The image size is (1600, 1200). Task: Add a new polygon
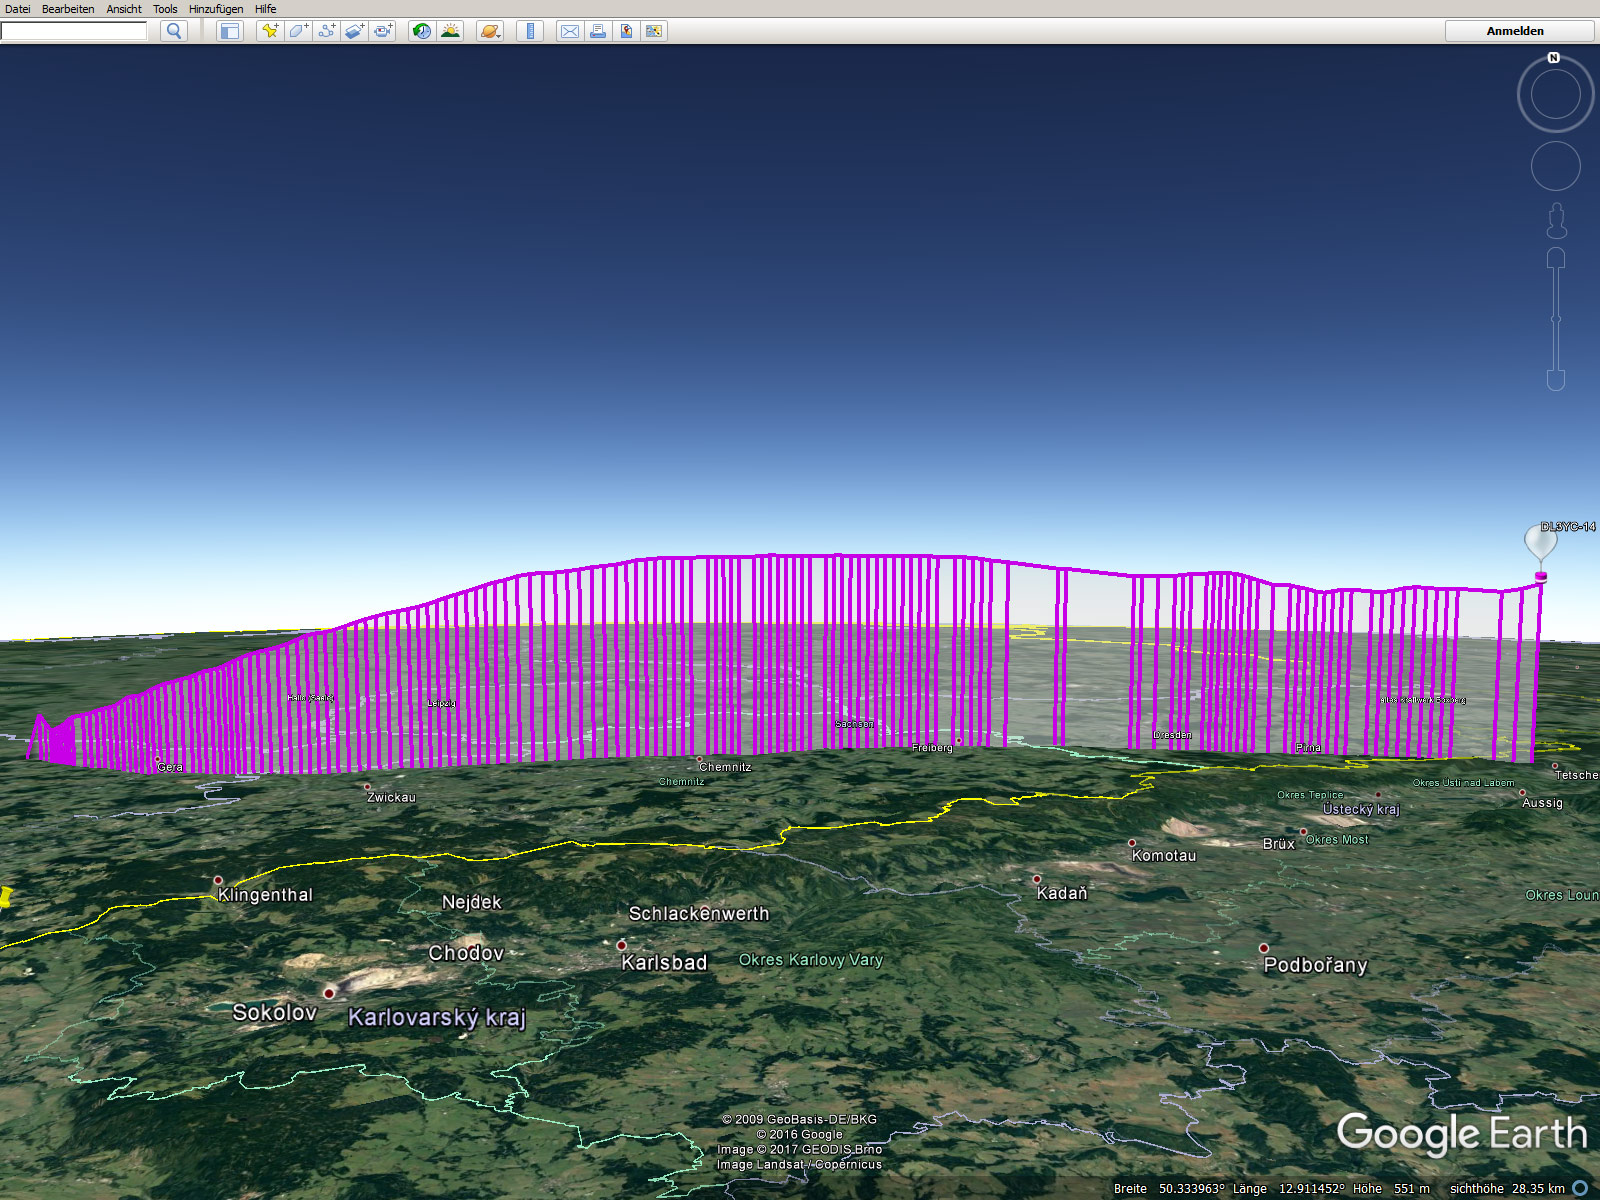298,31
